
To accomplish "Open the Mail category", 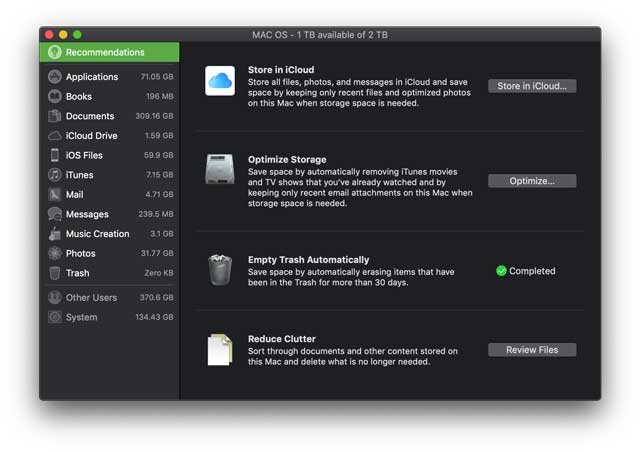I will 109,194.
